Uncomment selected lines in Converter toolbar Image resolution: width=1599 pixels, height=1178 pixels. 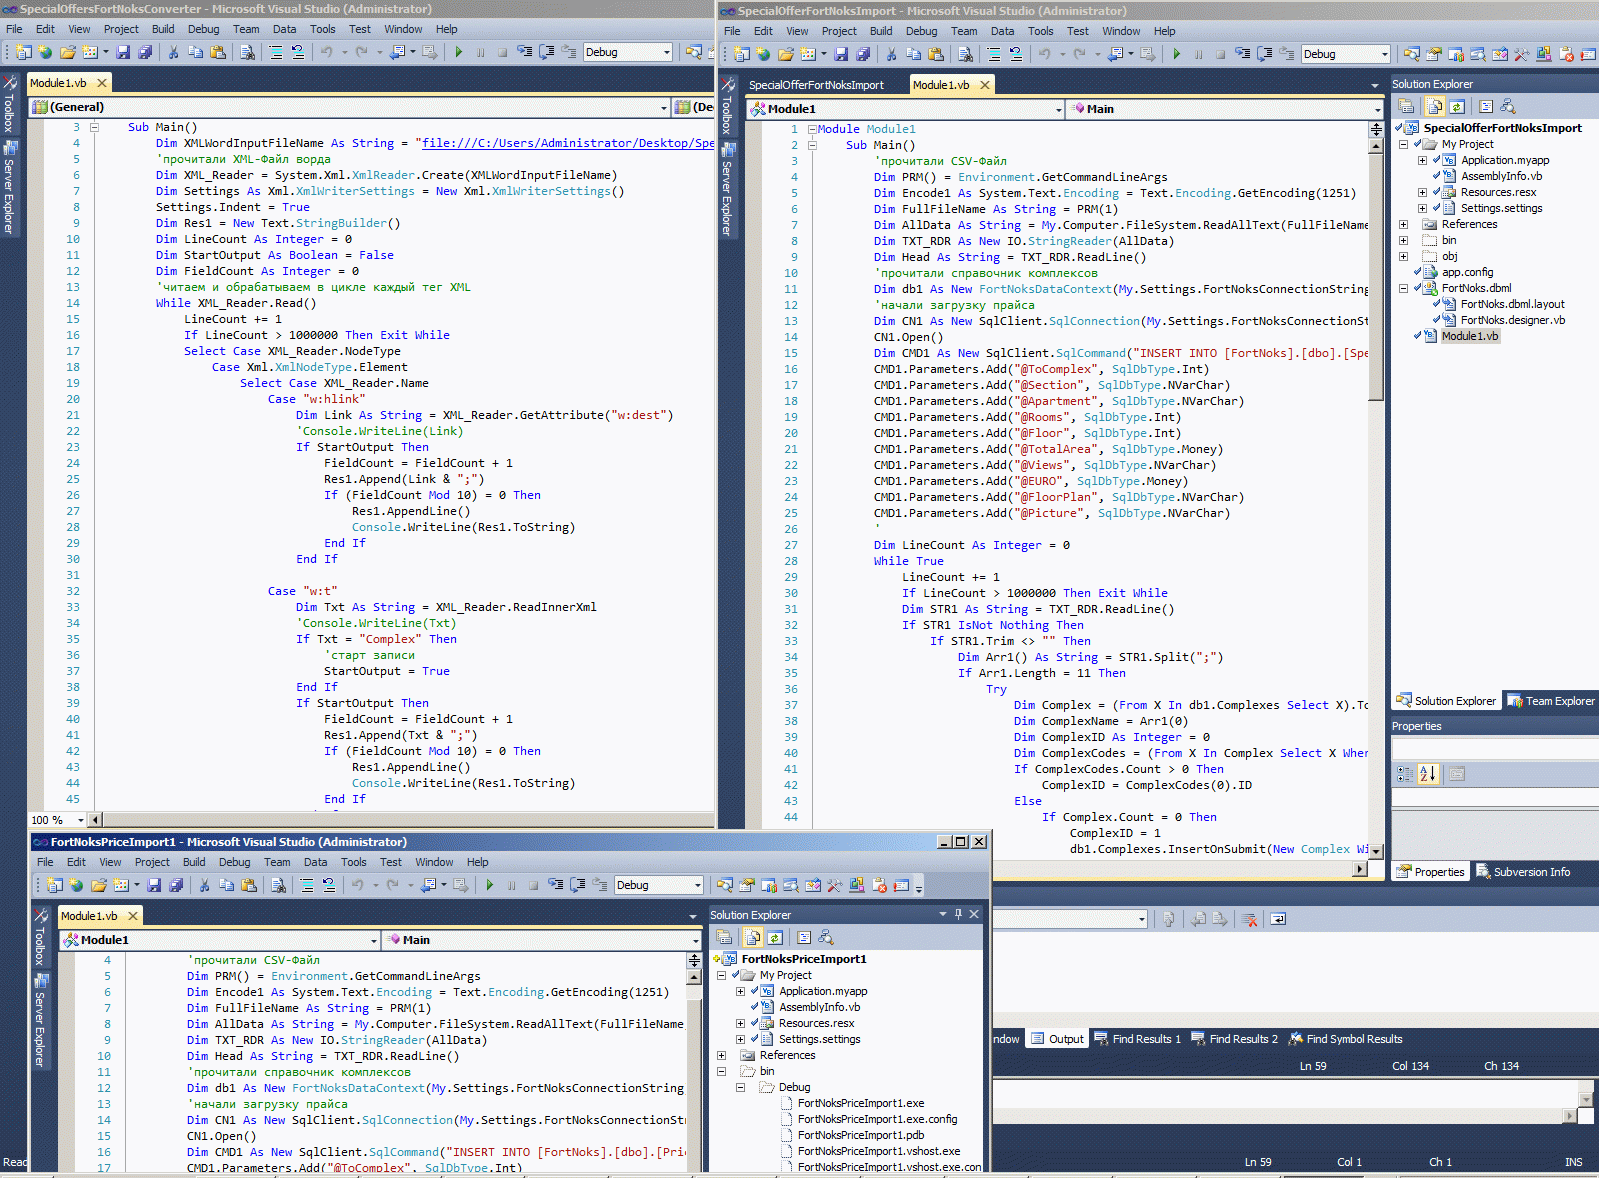[298, 52]
